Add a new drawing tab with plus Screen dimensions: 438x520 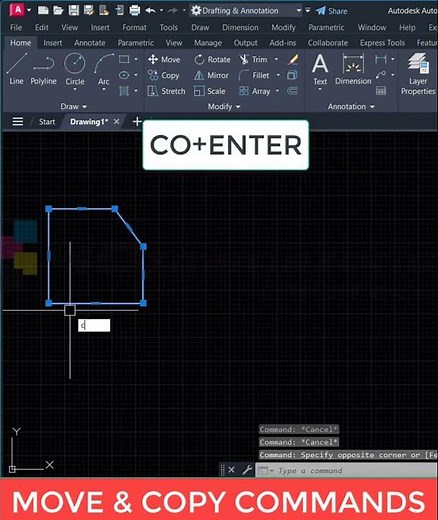click(137, 121)
